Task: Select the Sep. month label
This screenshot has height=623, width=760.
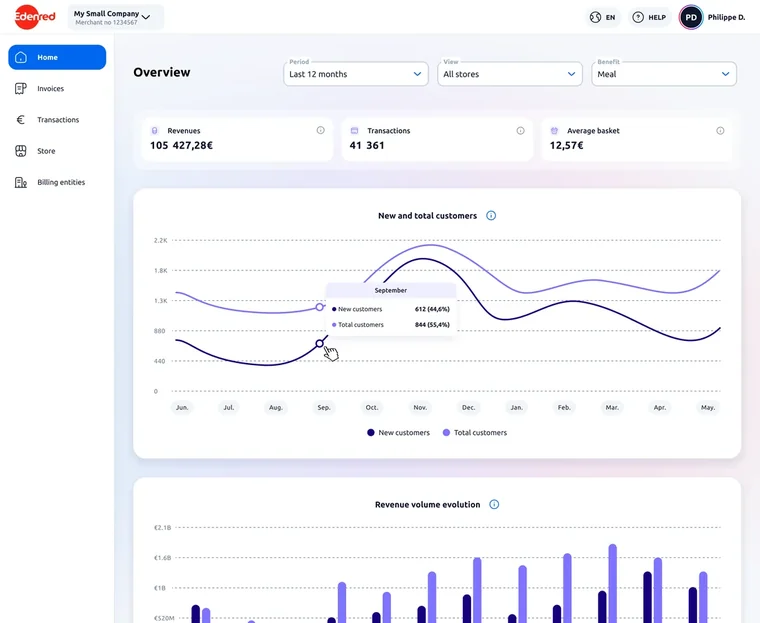Action: (x=324, y=408)
